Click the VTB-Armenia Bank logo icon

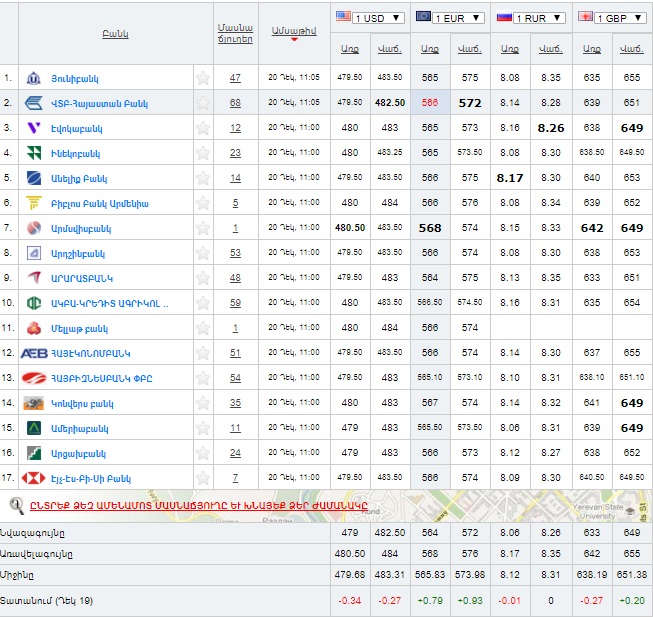point(33,103)
